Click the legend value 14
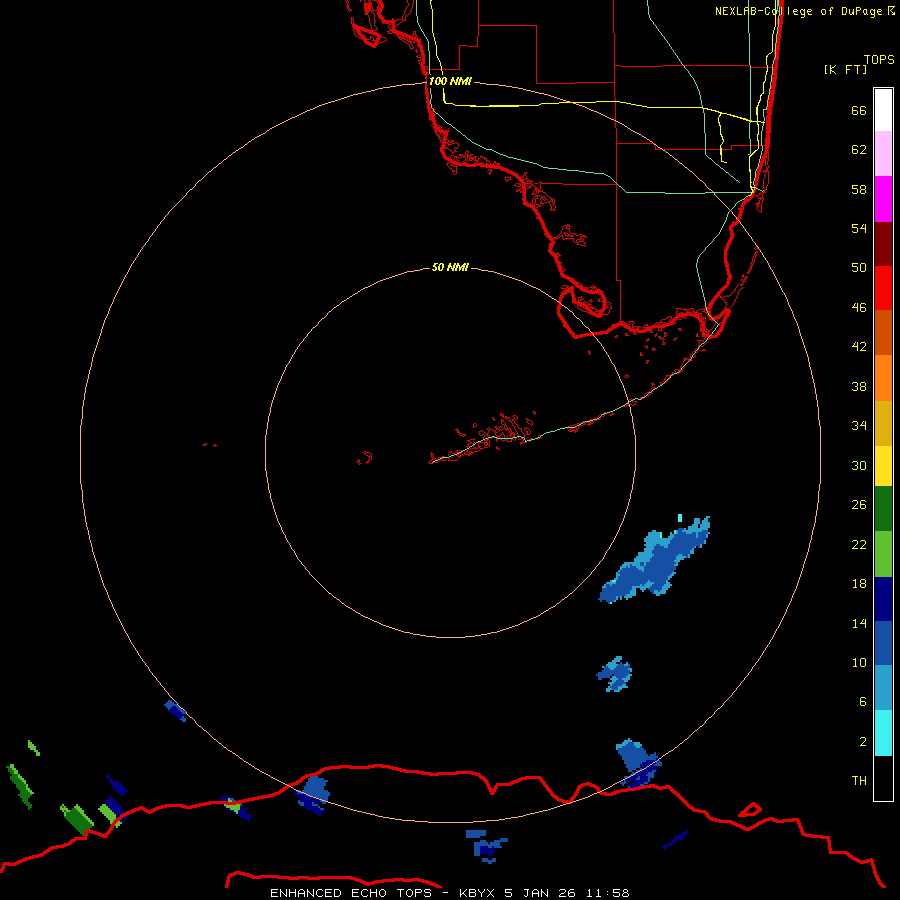 point(859,623)
